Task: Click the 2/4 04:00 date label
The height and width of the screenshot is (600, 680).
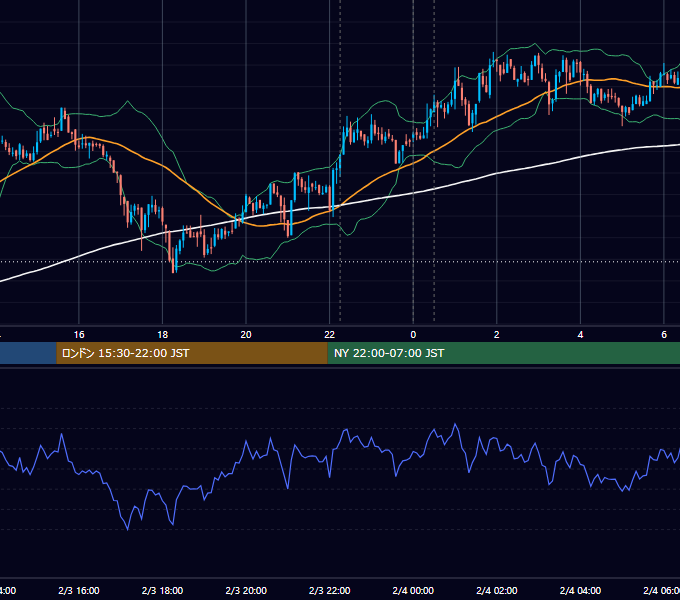Action: [x=580, y=590]
